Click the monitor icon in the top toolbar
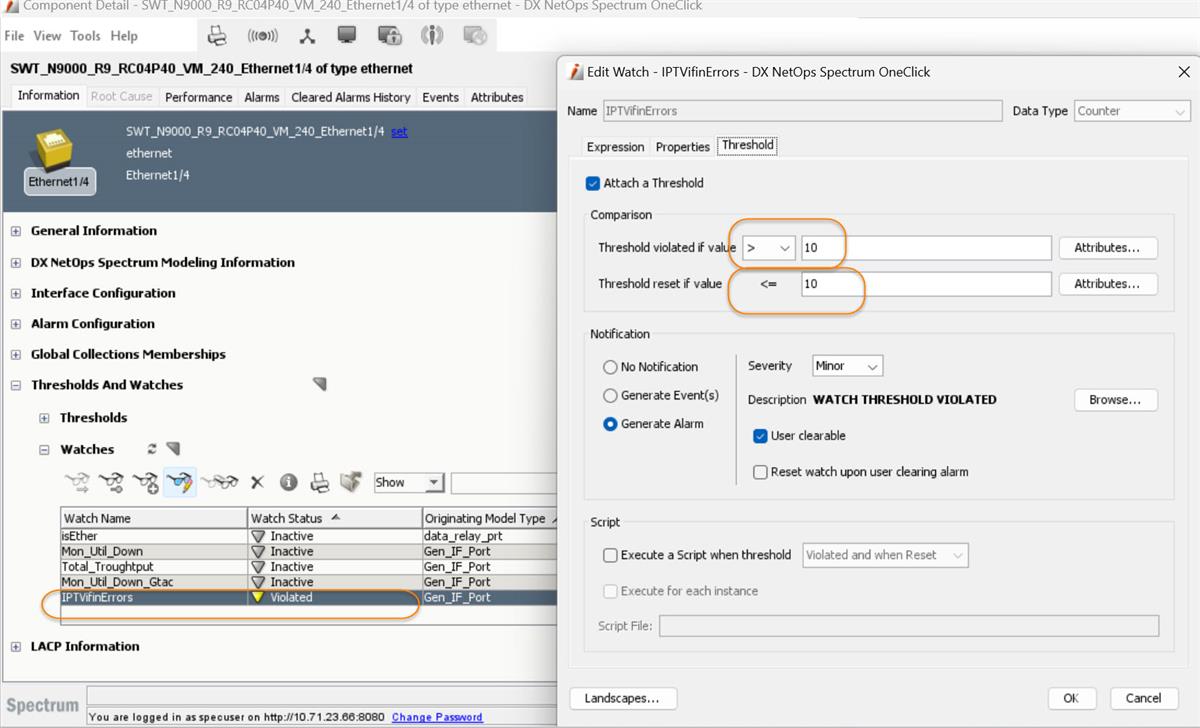 [x=347, y=35]
